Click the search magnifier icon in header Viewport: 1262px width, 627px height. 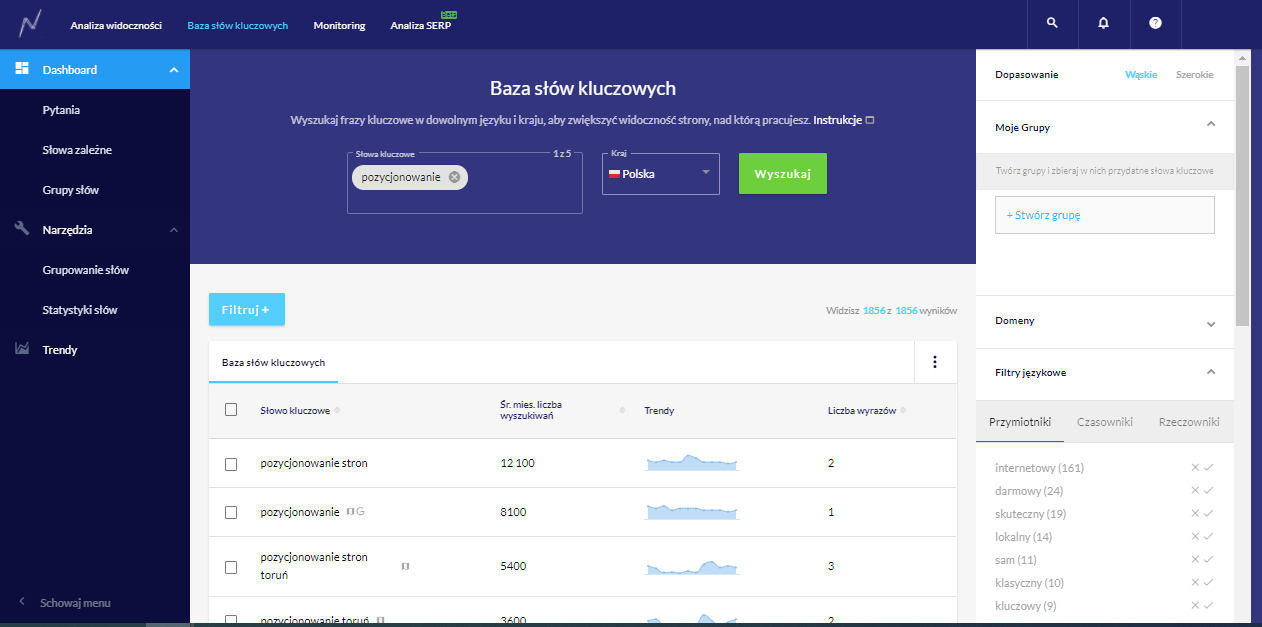click(x=1051, y=23)
